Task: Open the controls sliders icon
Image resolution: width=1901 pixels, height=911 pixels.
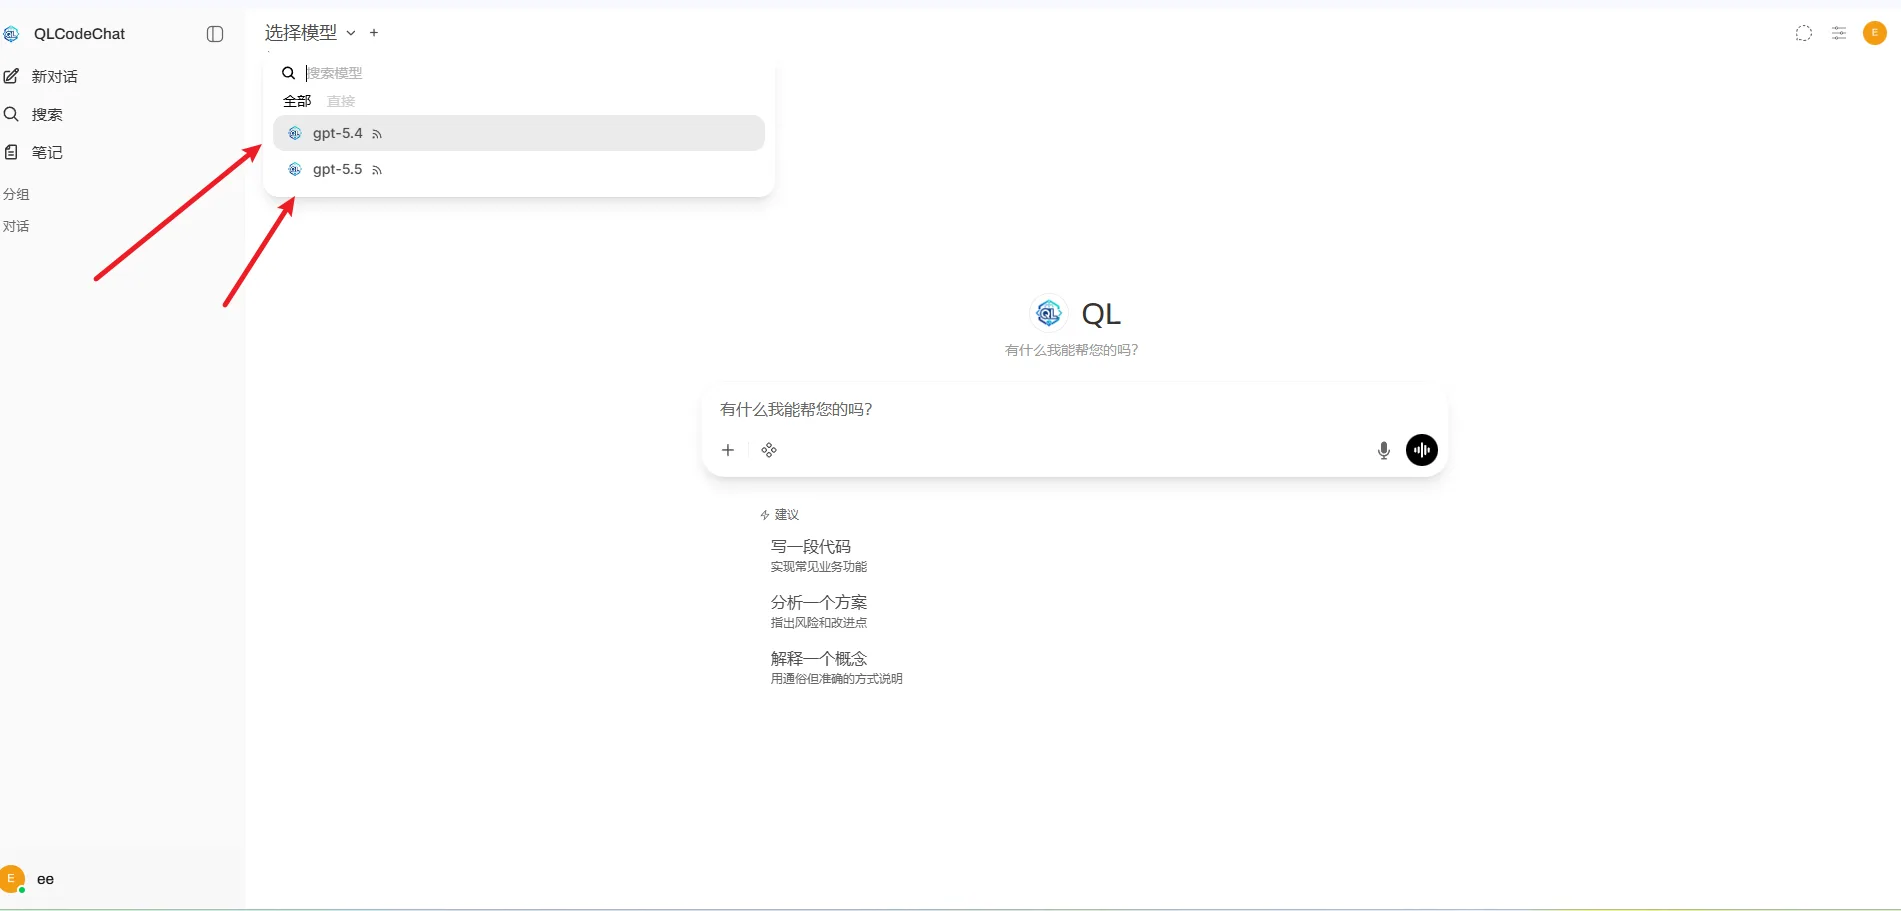Action: [x=1838, y=33]
